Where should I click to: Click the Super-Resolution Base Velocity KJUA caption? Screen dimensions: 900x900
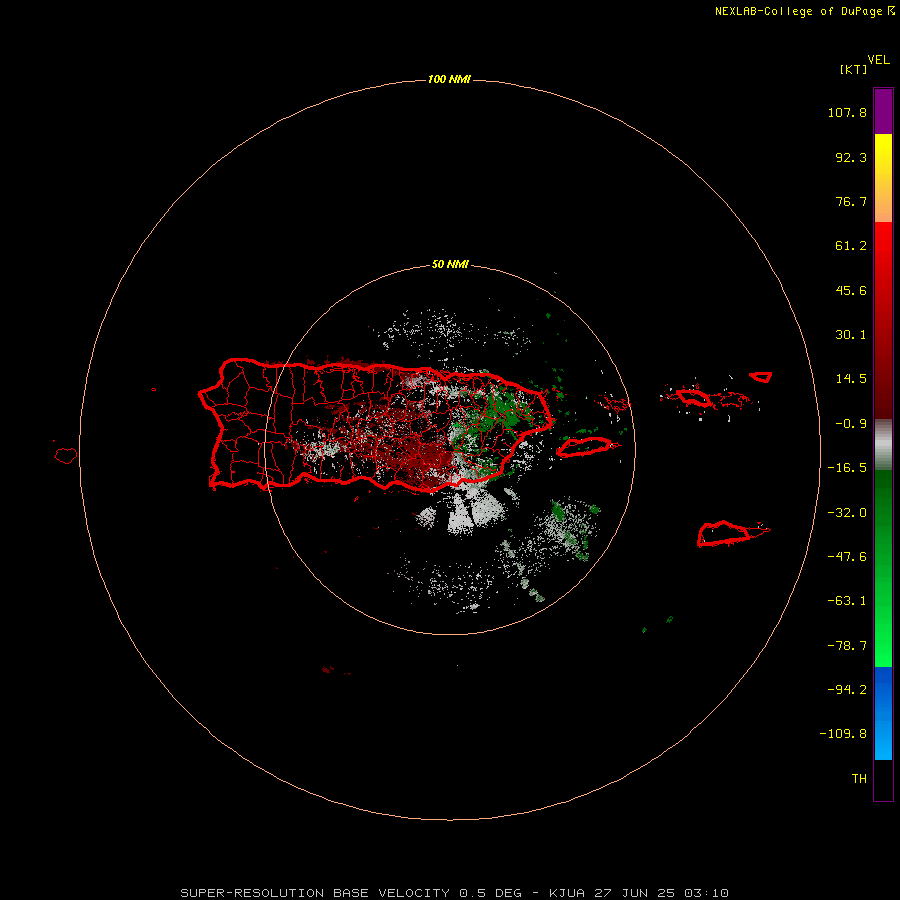pos(454,893)
